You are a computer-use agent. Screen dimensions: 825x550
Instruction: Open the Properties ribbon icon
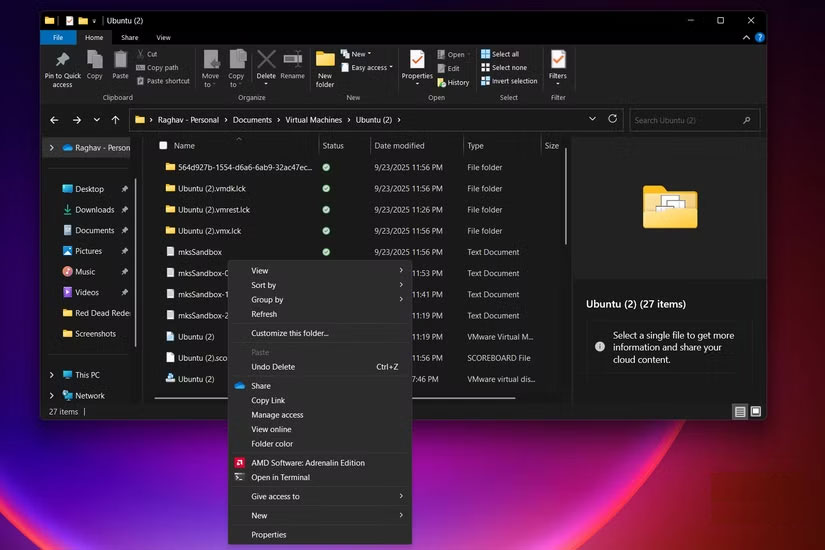pyautogui.click(x=417, y=64)
